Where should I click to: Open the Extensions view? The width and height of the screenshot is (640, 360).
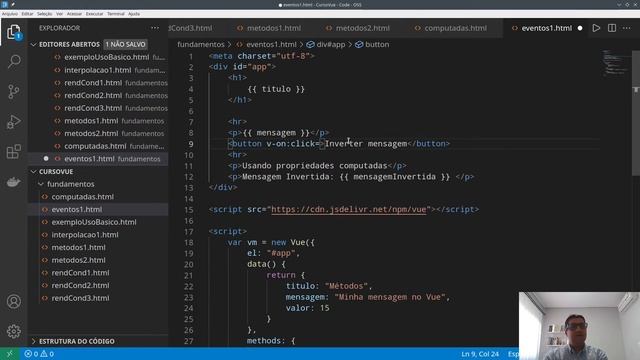[14, 151]
